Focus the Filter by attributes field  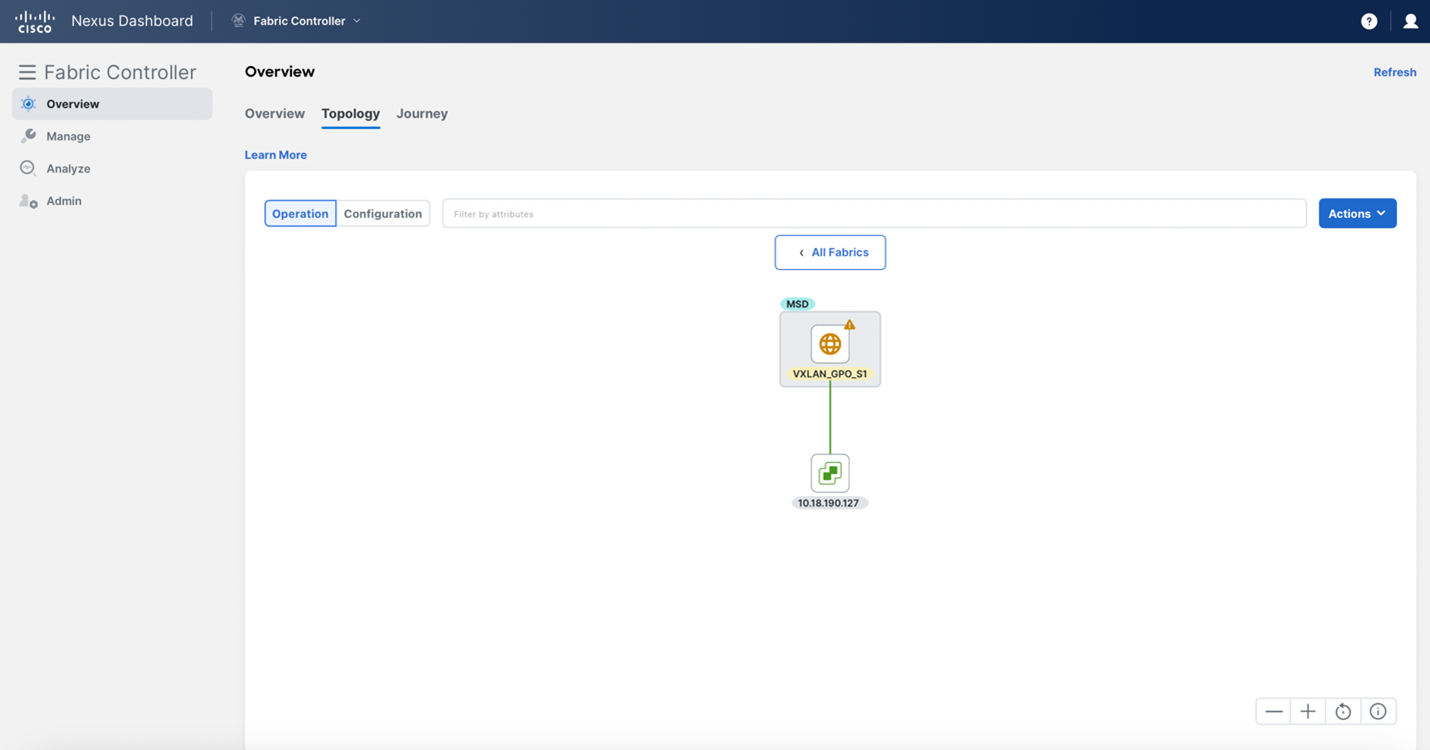pos(874,213)
